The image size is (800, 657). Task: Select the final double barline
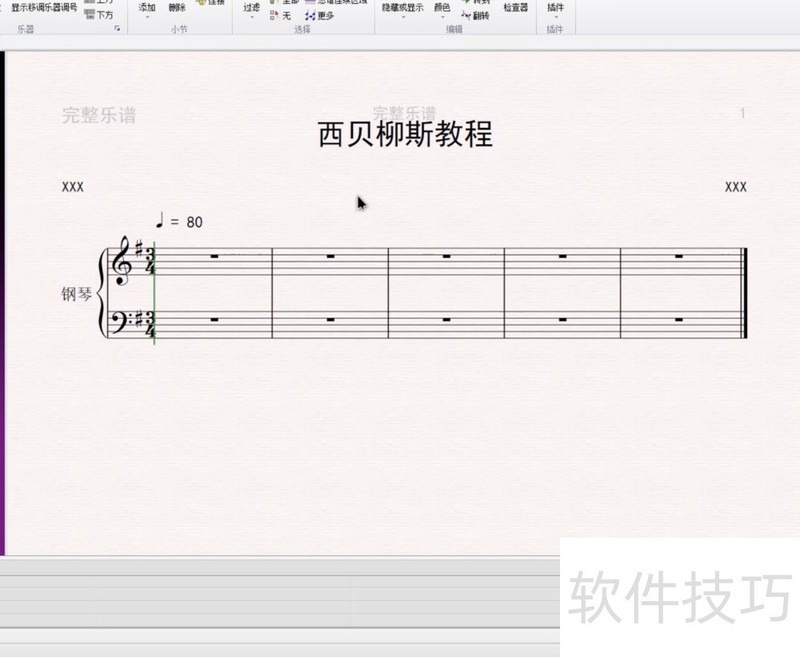click(744, 293)
